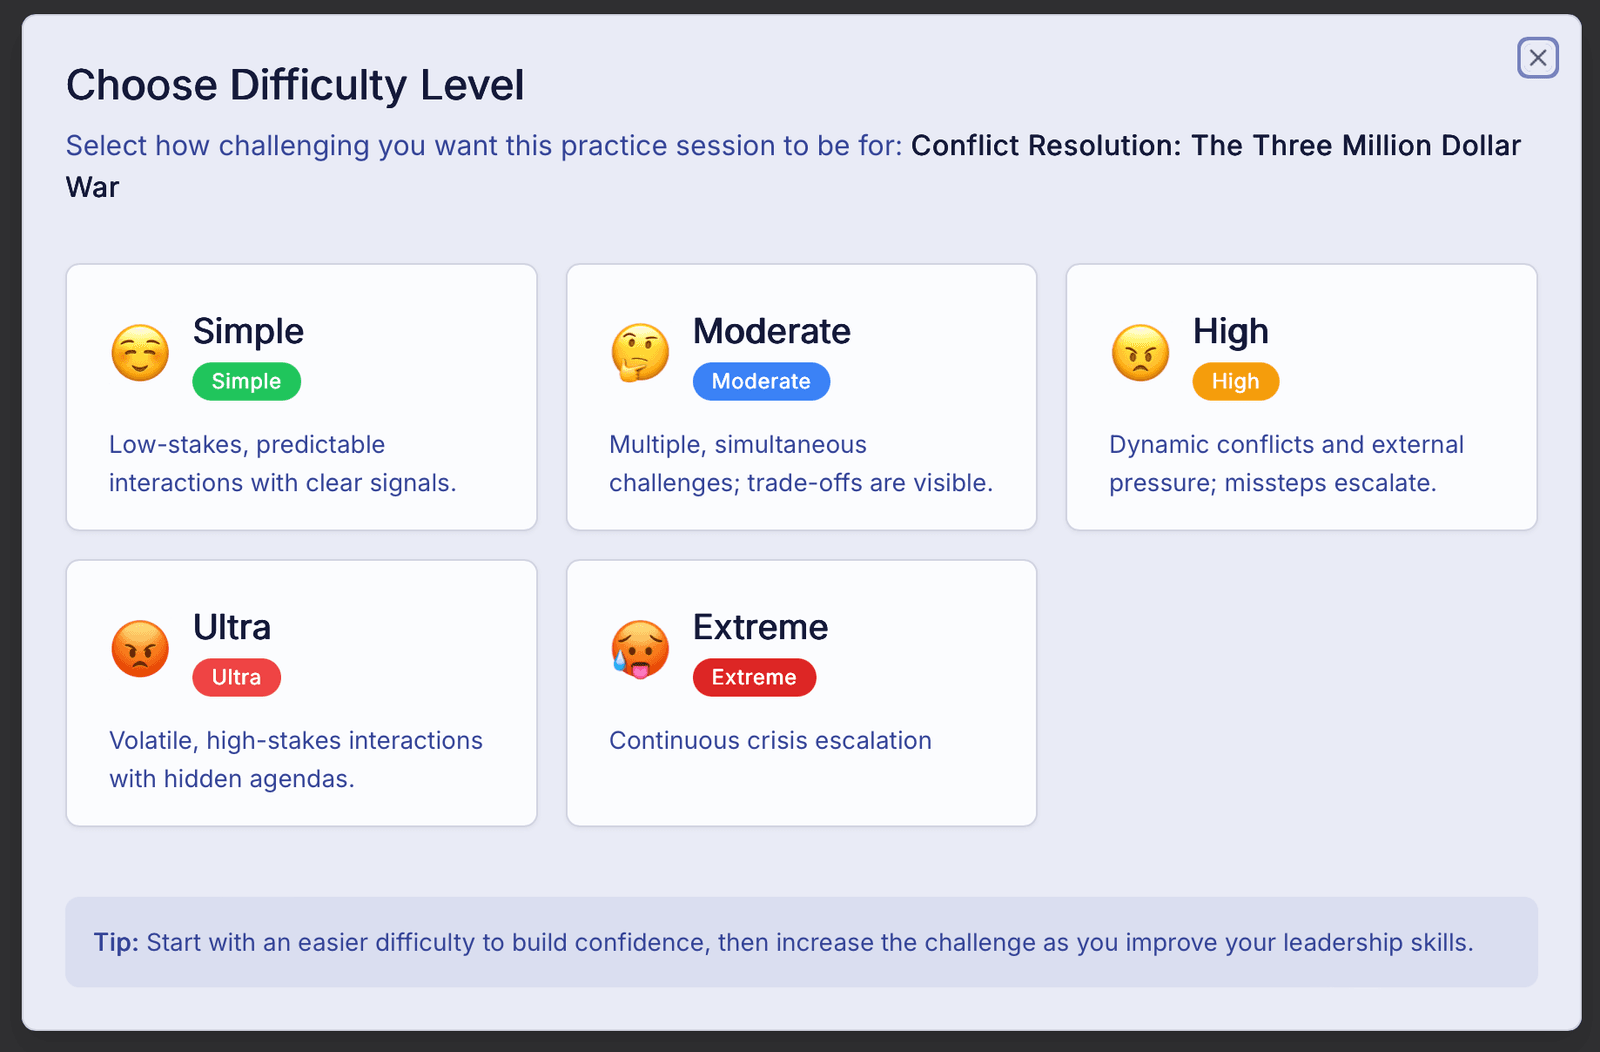
Task: Click the red Ultra difficulty badge
Action: (236, 677)
